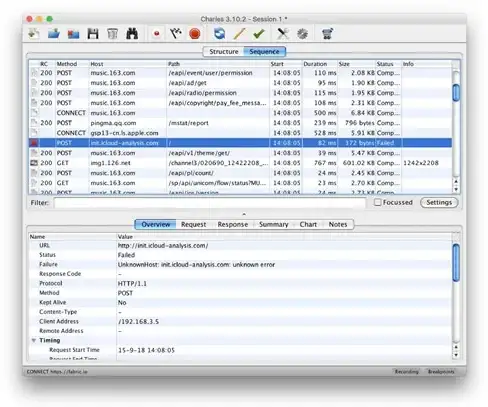
Task: Select the /eapi/radio/permission request row
Action: (240, 93)
